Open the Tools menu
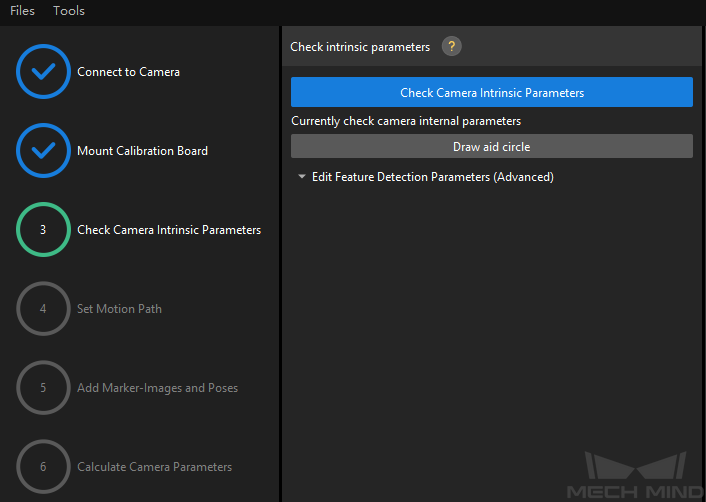706x502 pixels. point(69,11)
